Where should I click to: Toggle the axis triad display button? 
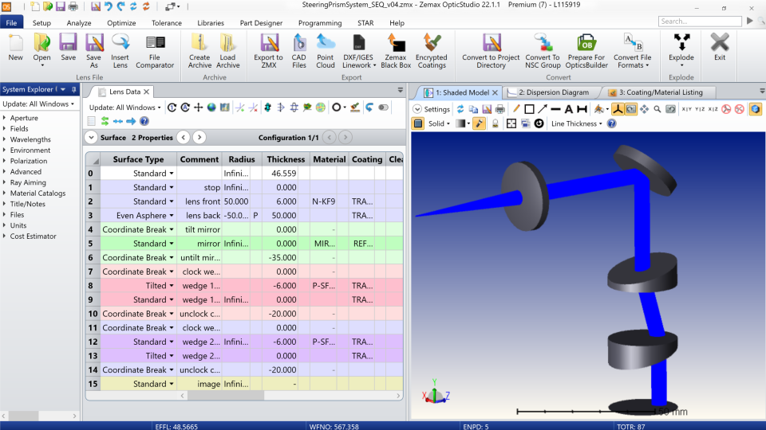pyautogui.click(x=617, y=109)
